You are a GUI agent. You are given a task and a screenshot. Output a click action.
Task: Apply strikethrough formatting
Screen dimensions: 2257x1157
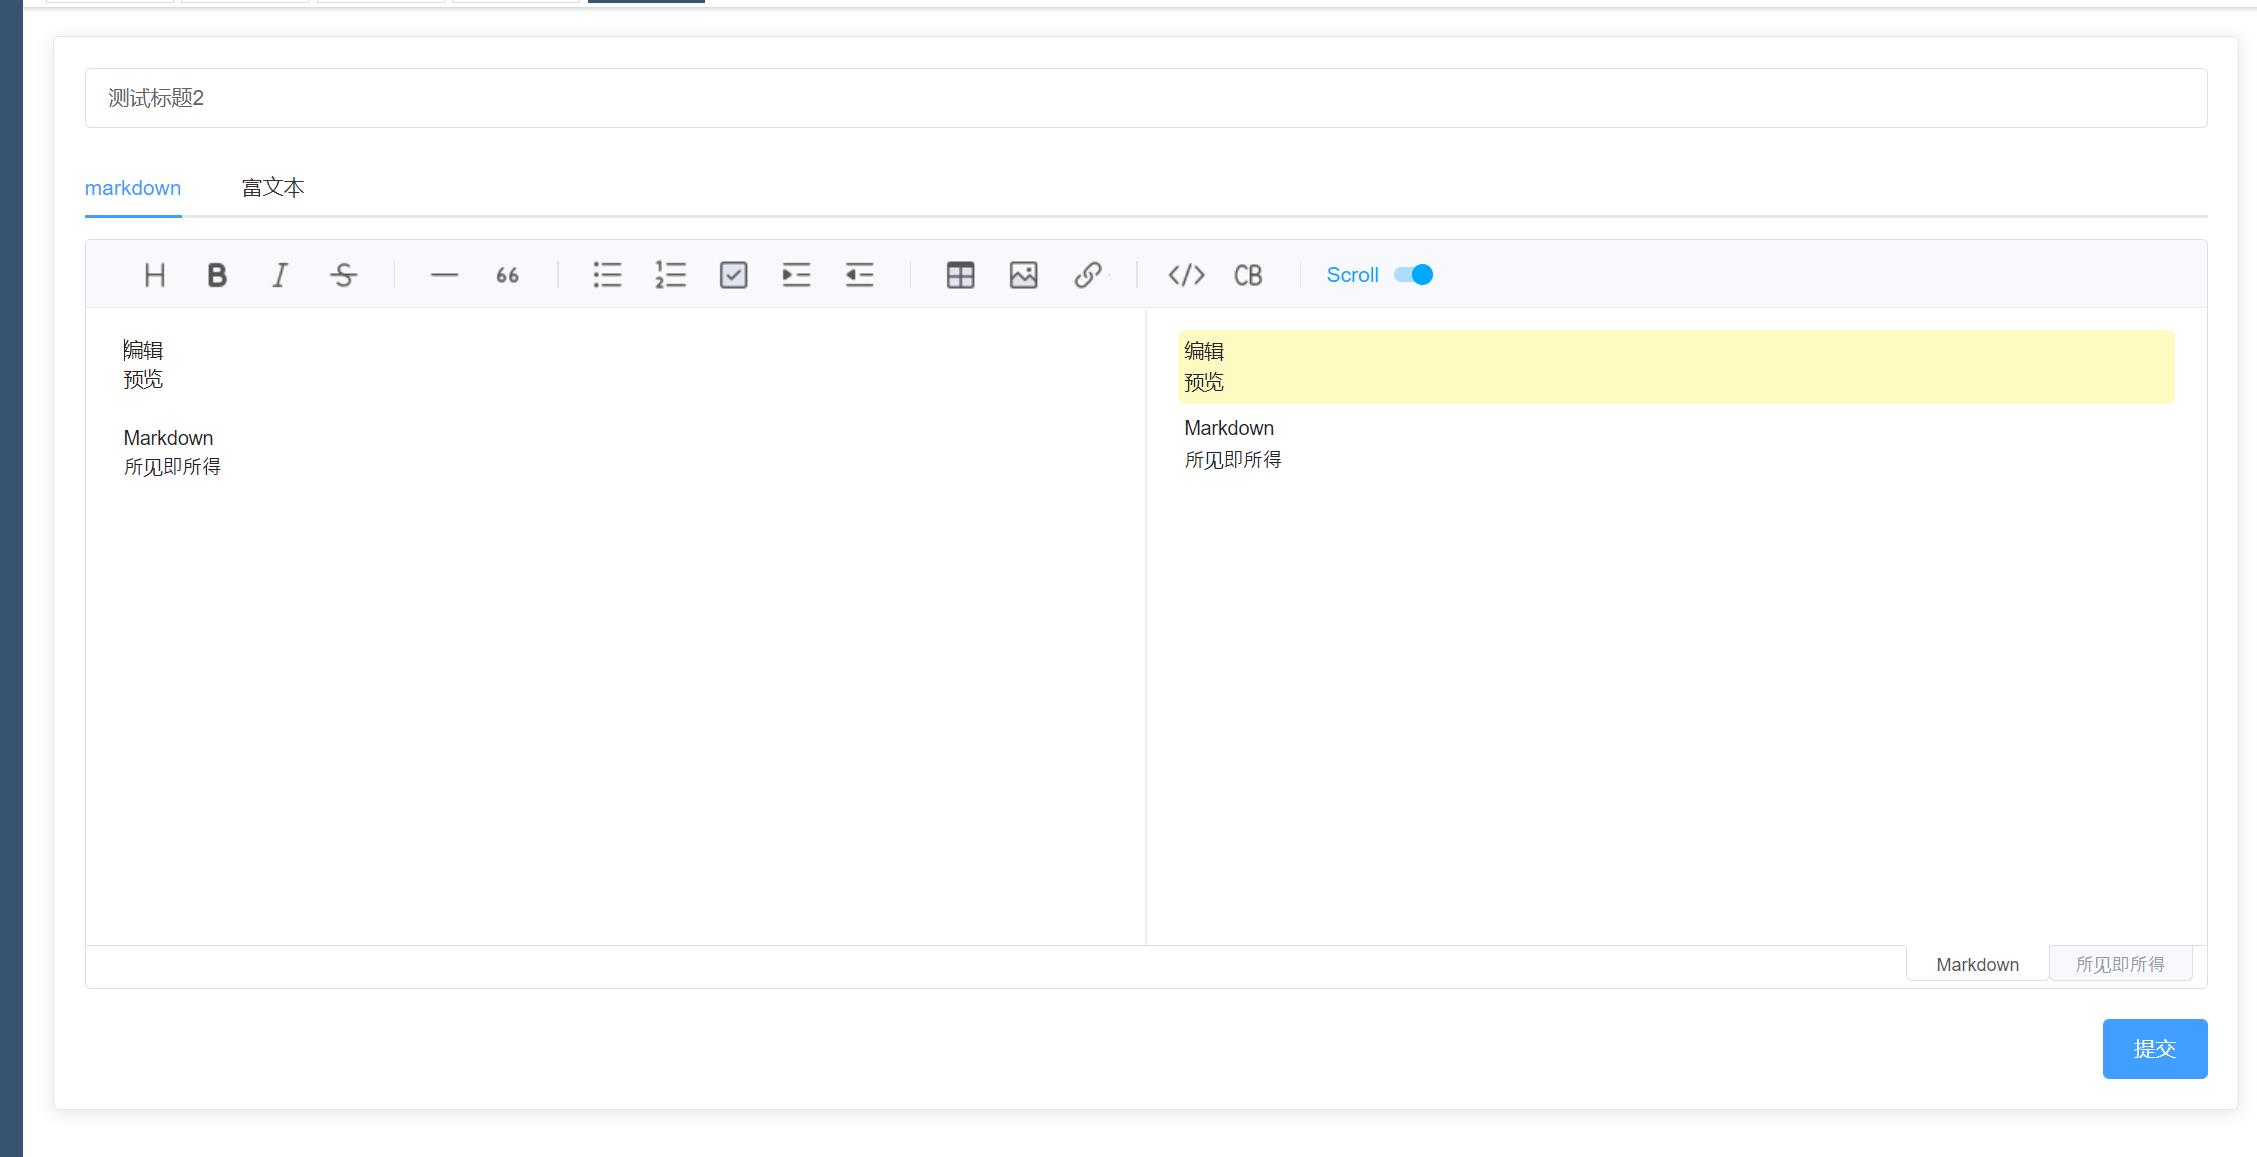pyautogui.click(x=343, y=275)
